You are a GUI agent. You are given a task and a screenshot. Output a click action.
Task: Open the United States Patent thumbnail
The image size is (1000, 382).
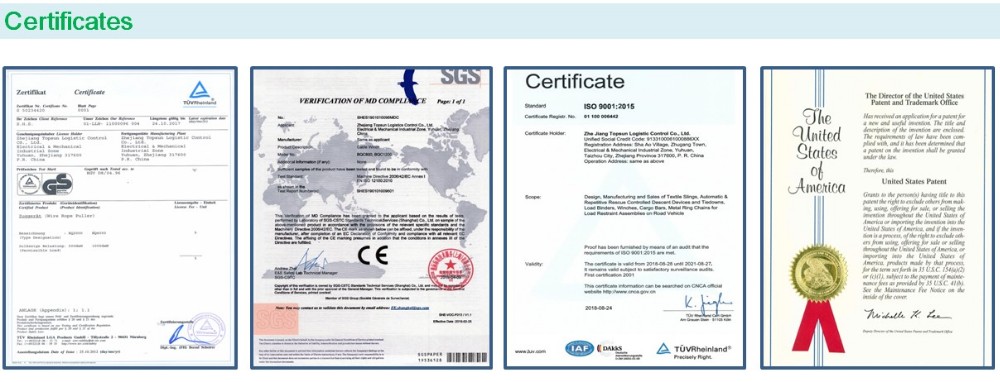878,217
